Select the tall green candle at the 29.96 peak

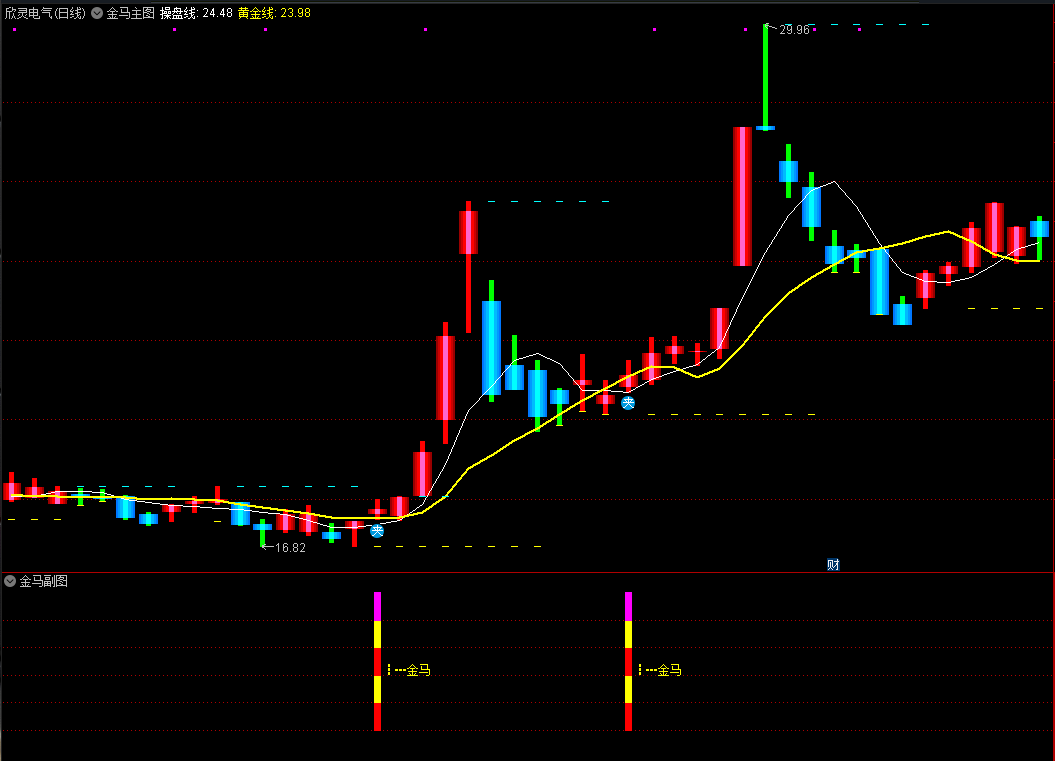(765, 76)
